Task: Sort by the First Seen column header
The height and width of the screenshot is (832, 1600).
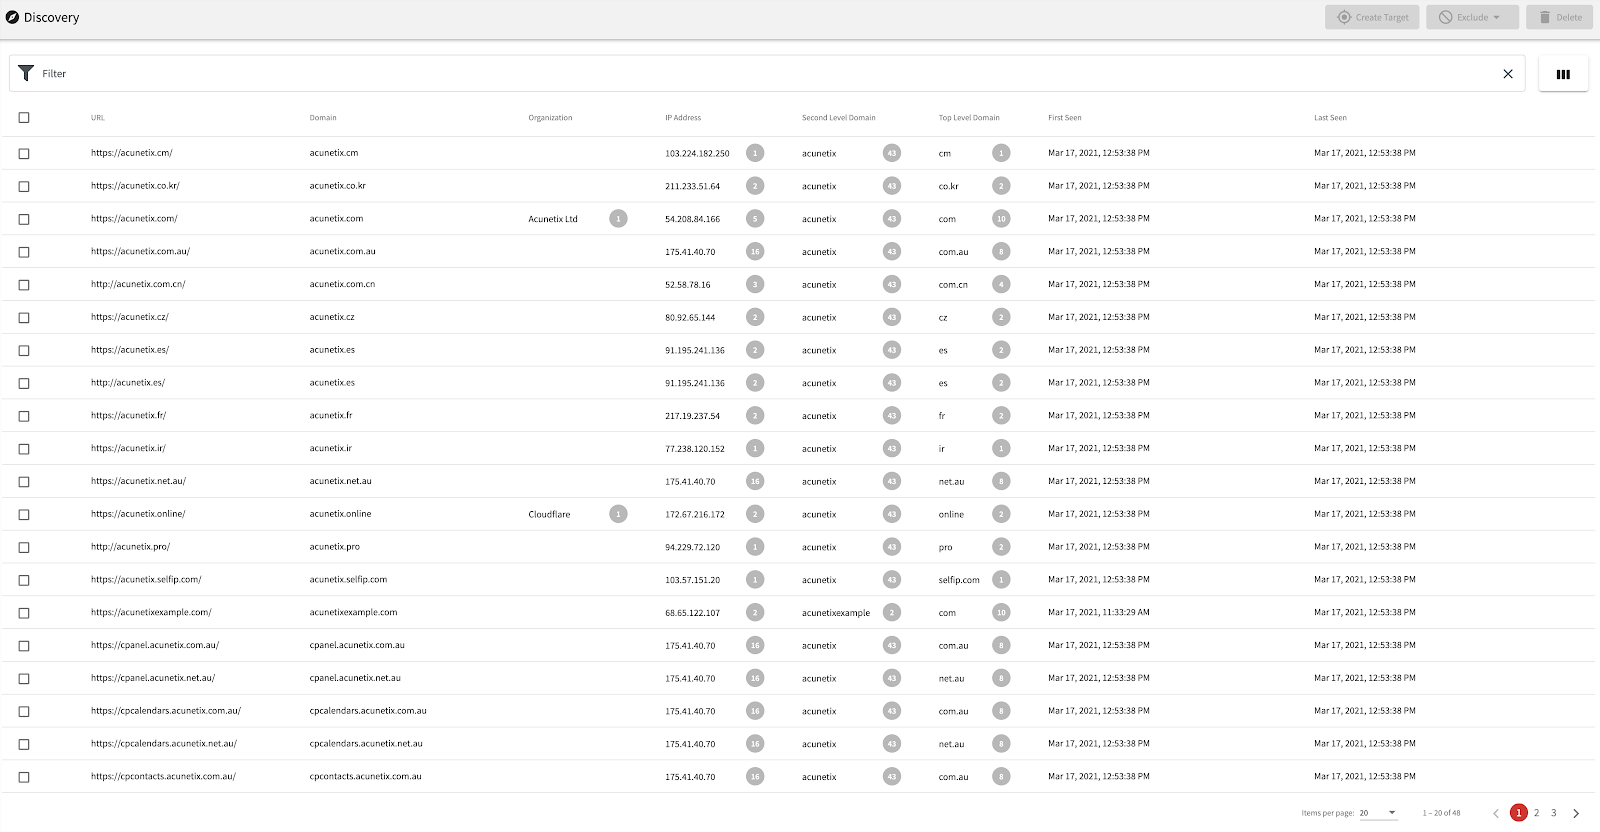Action: (x=1065, y=118)
